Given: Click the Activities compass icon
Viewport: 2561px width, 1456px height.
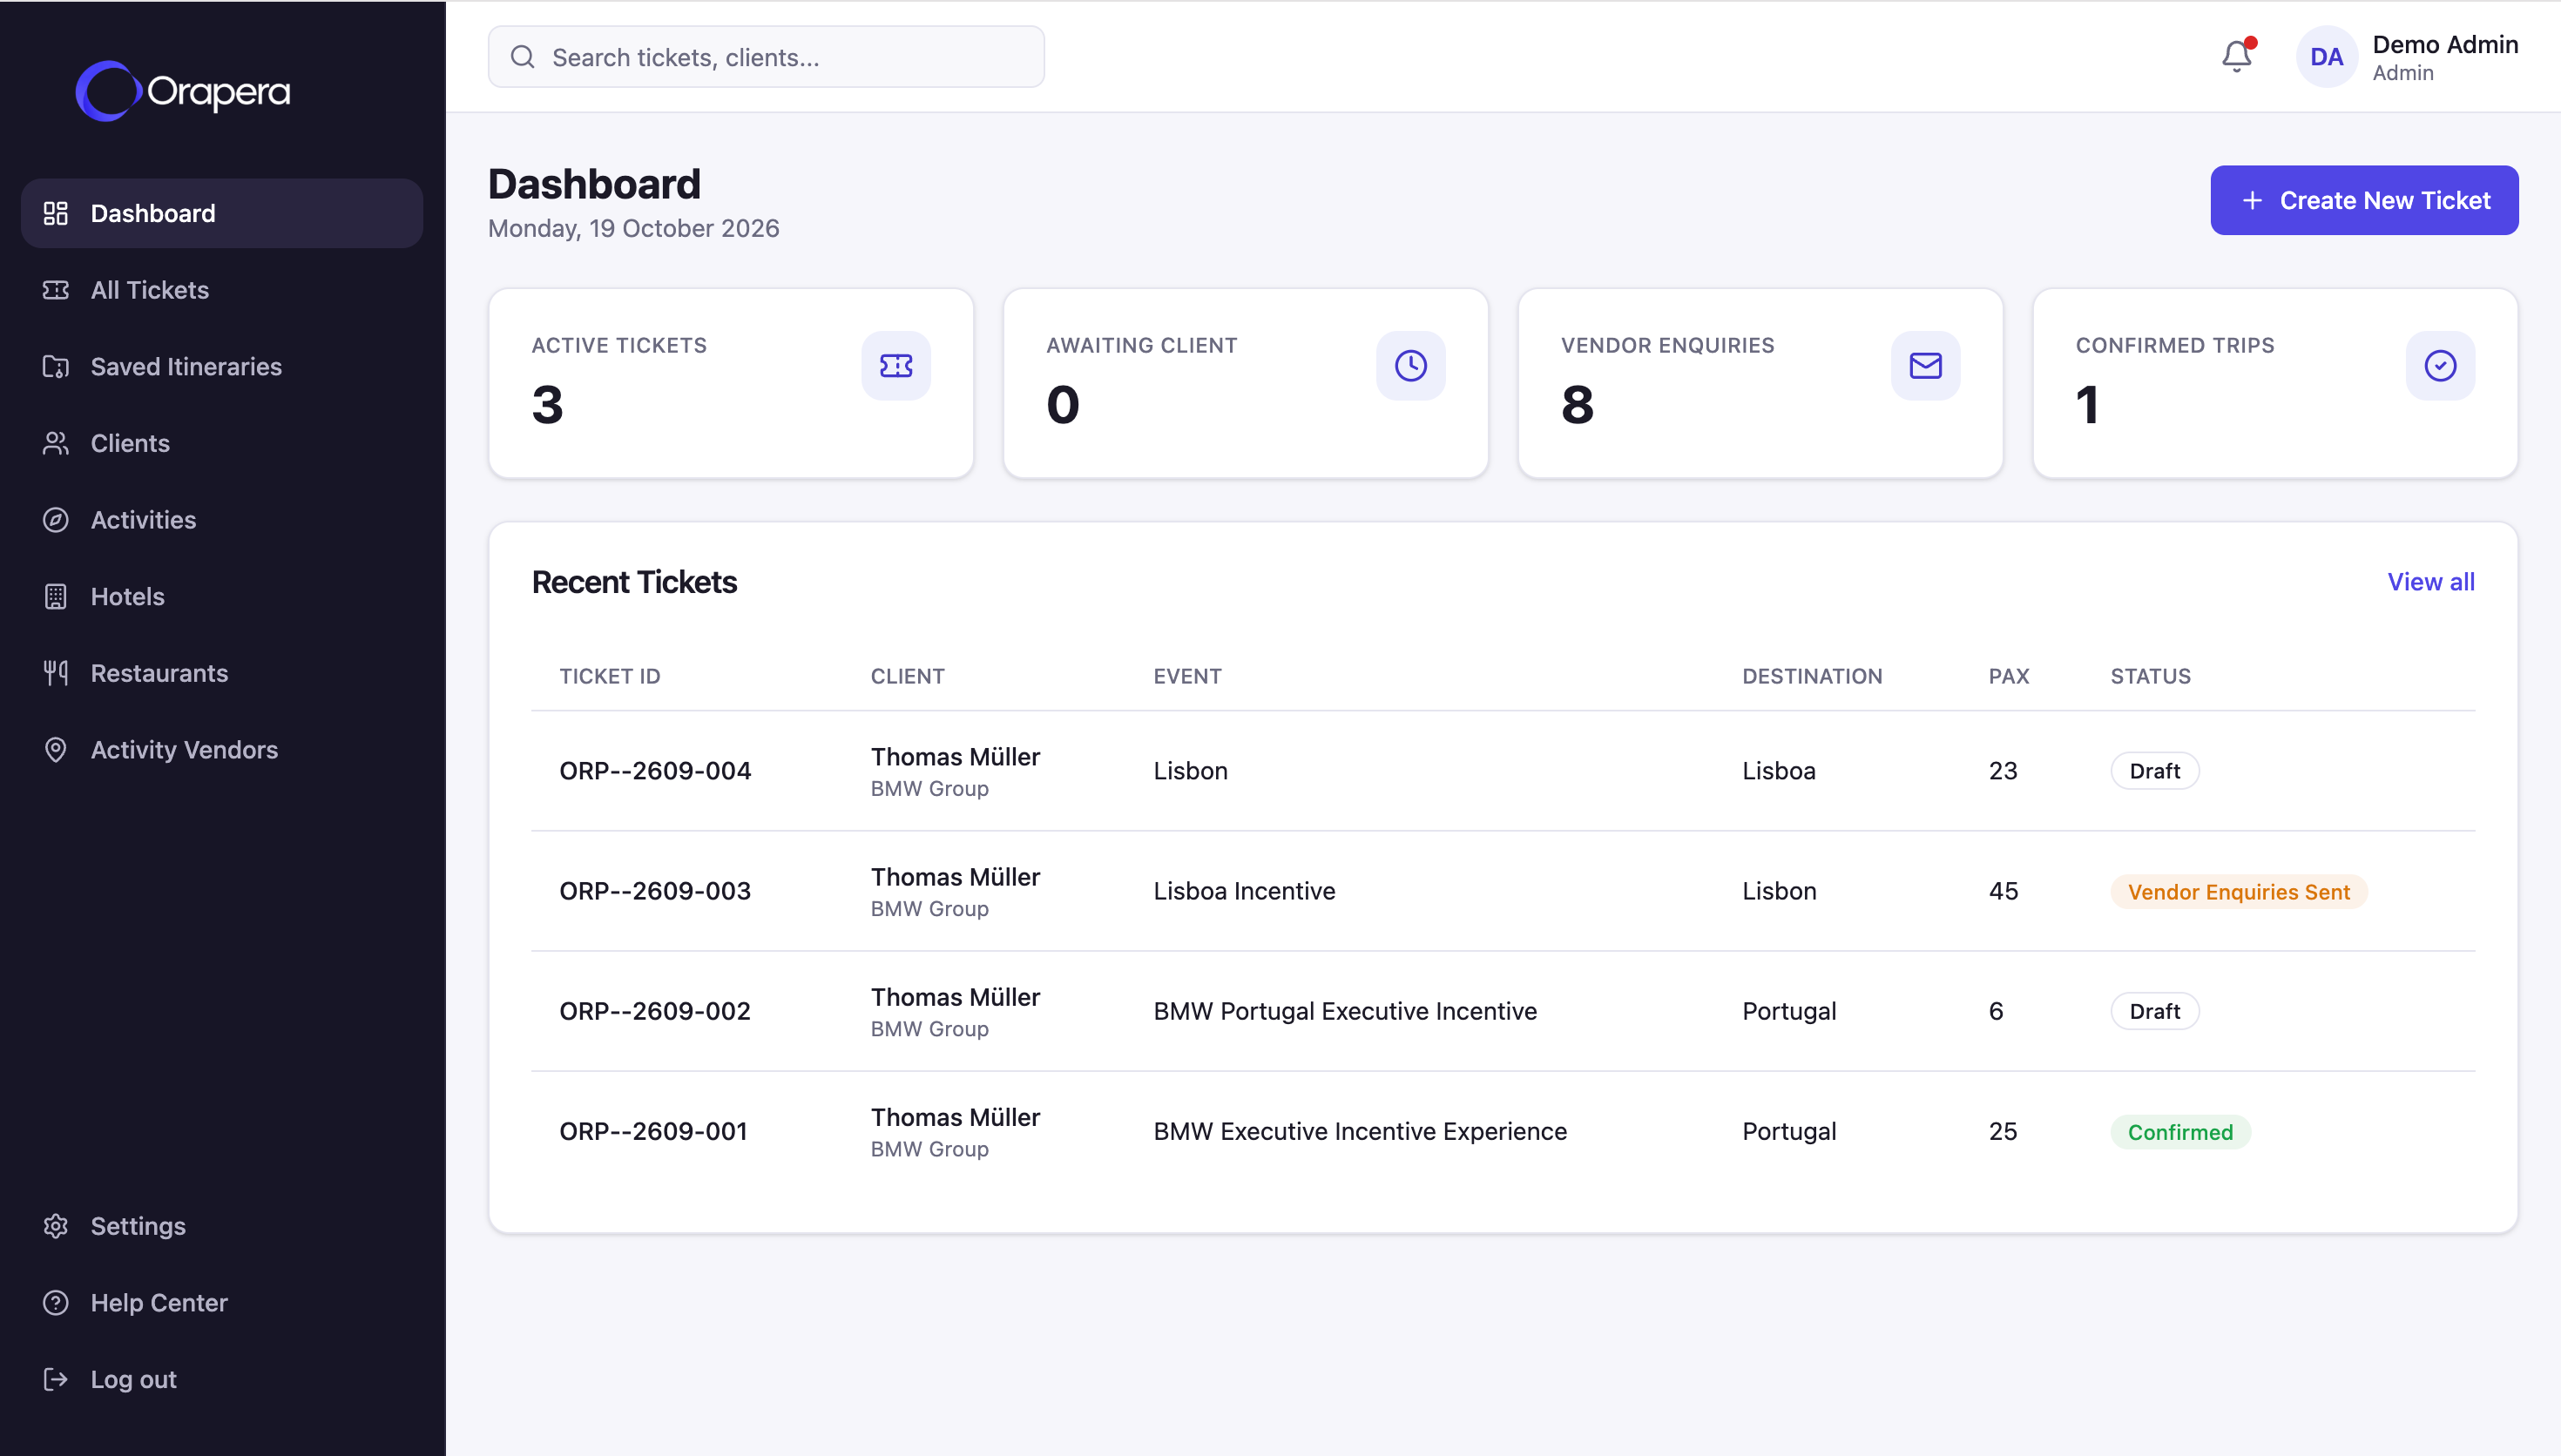Looking at the screenshot, I should (56, 520).
